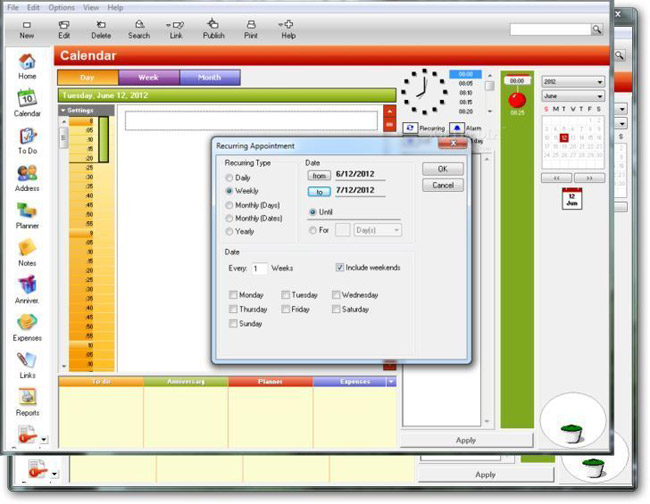The width and height of the screenshot is (650, 504).
Task: Open the Planner sidebar icon
Action: 27,214
